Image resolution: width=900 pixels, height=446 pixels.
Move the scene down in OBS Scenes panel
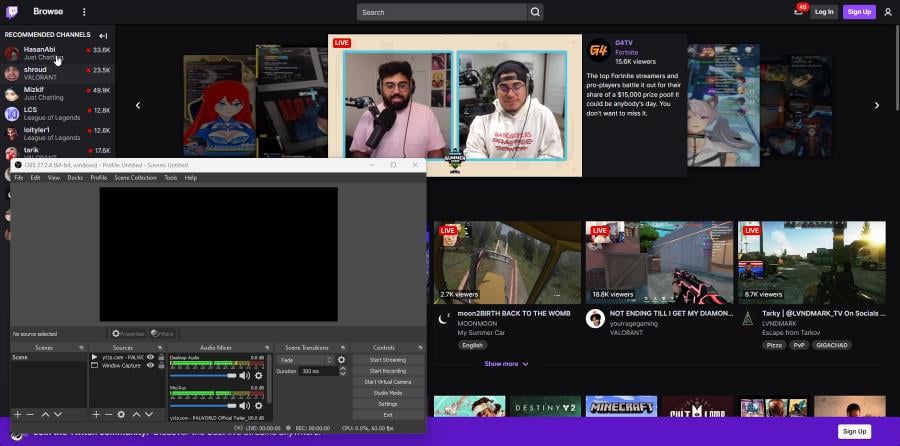(x=59, y=414)
